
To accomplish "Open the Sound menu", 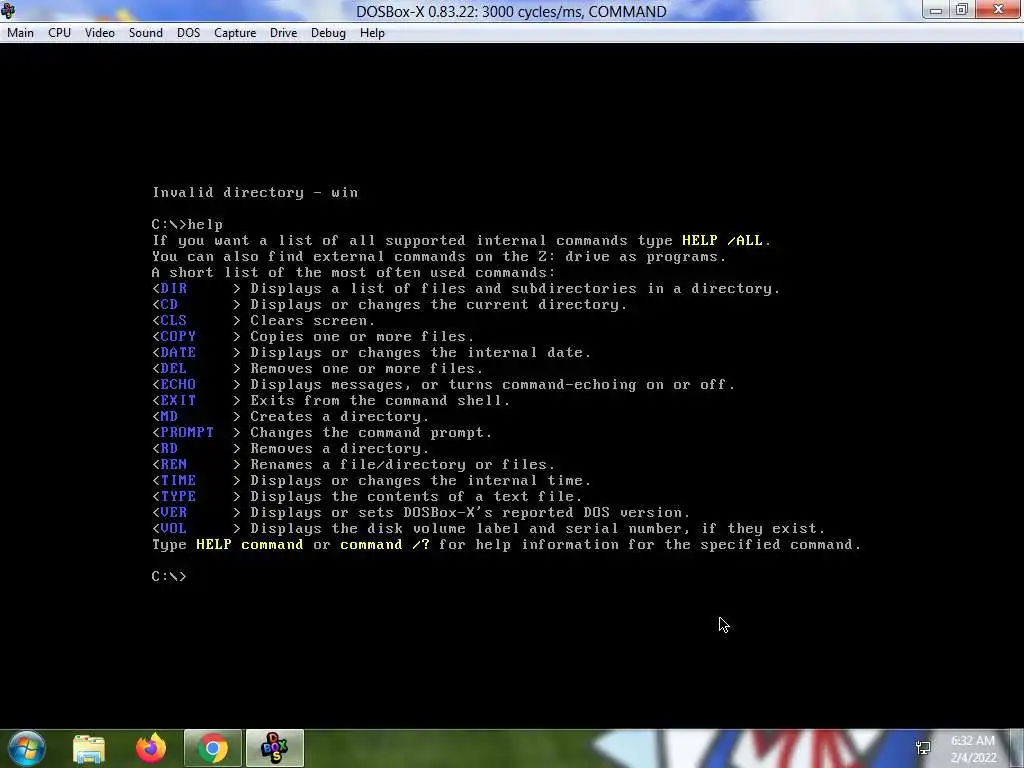I will (146, 33).
